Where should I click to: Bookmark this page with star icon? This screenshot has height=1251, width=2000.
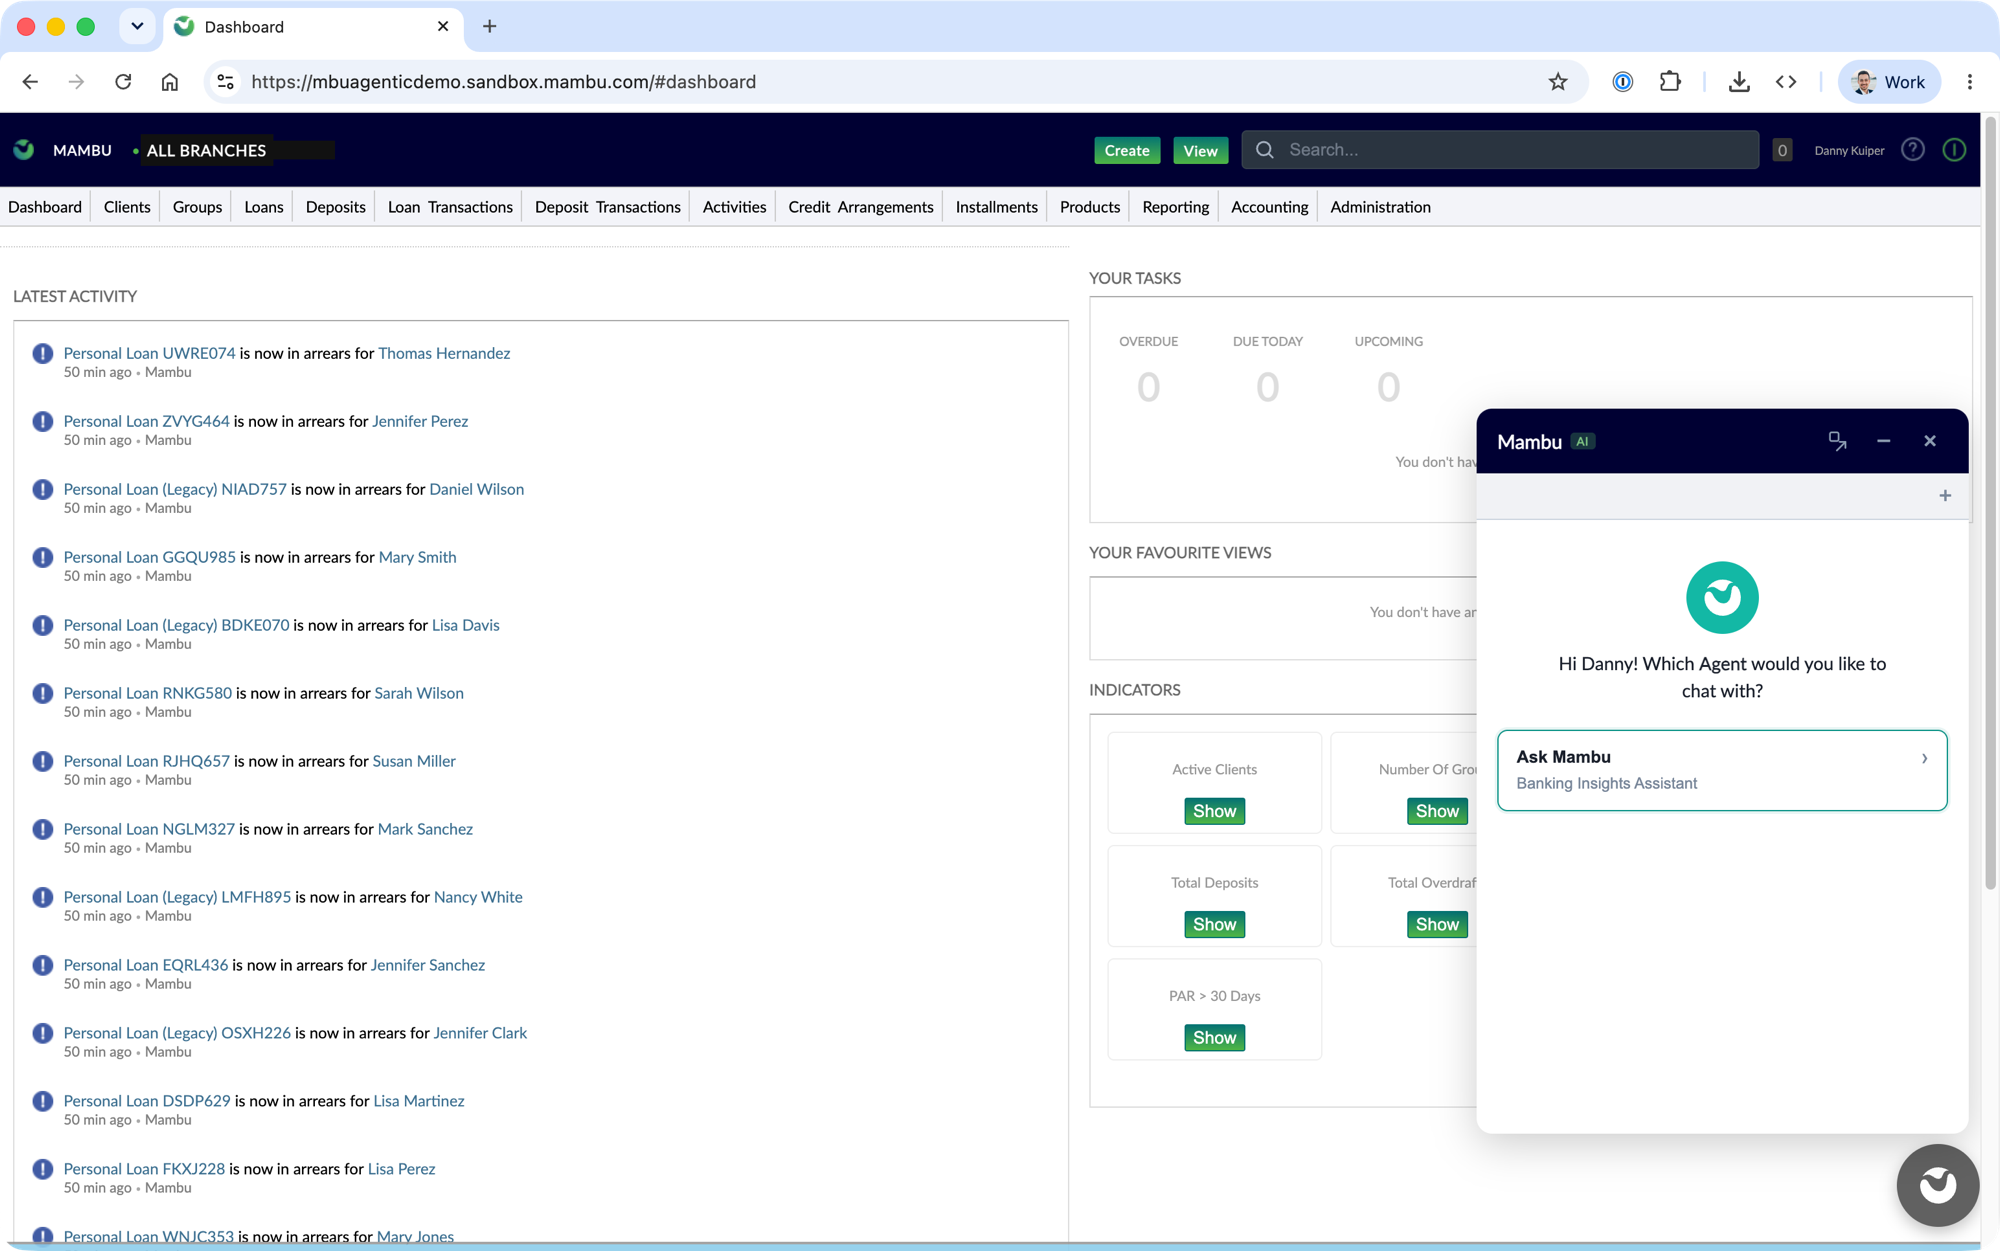(x=1558, y=82)
